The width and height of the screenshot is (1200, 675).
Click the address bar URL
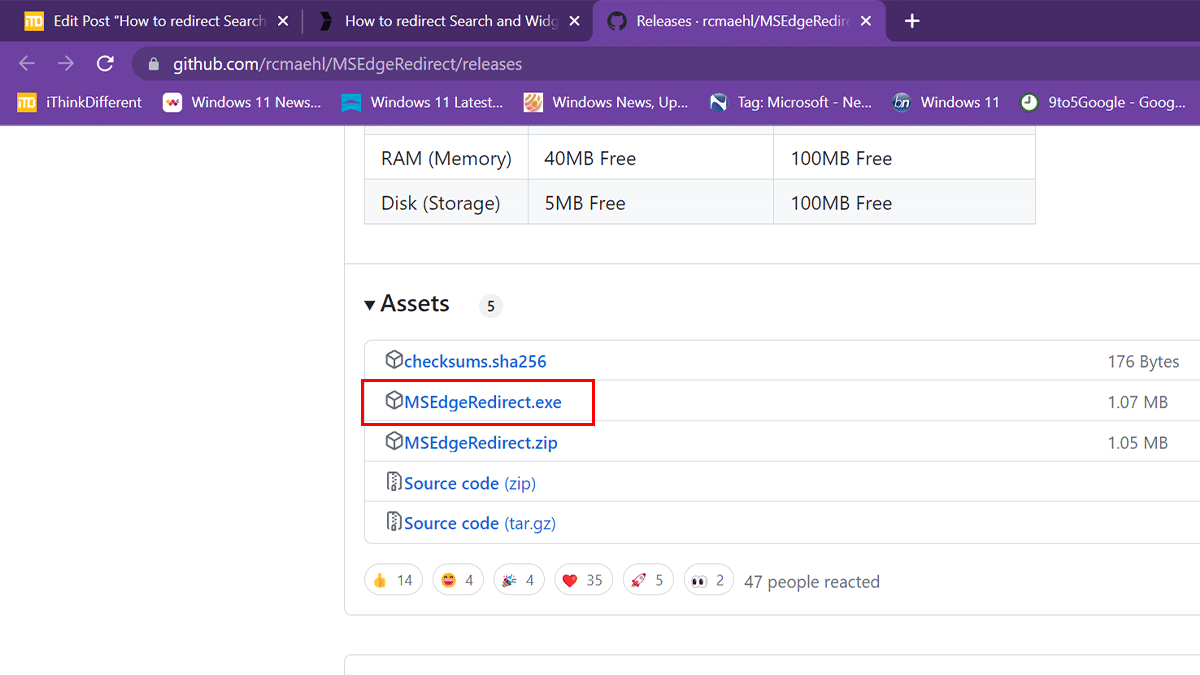pyautogui.click(x=347, y=64)
